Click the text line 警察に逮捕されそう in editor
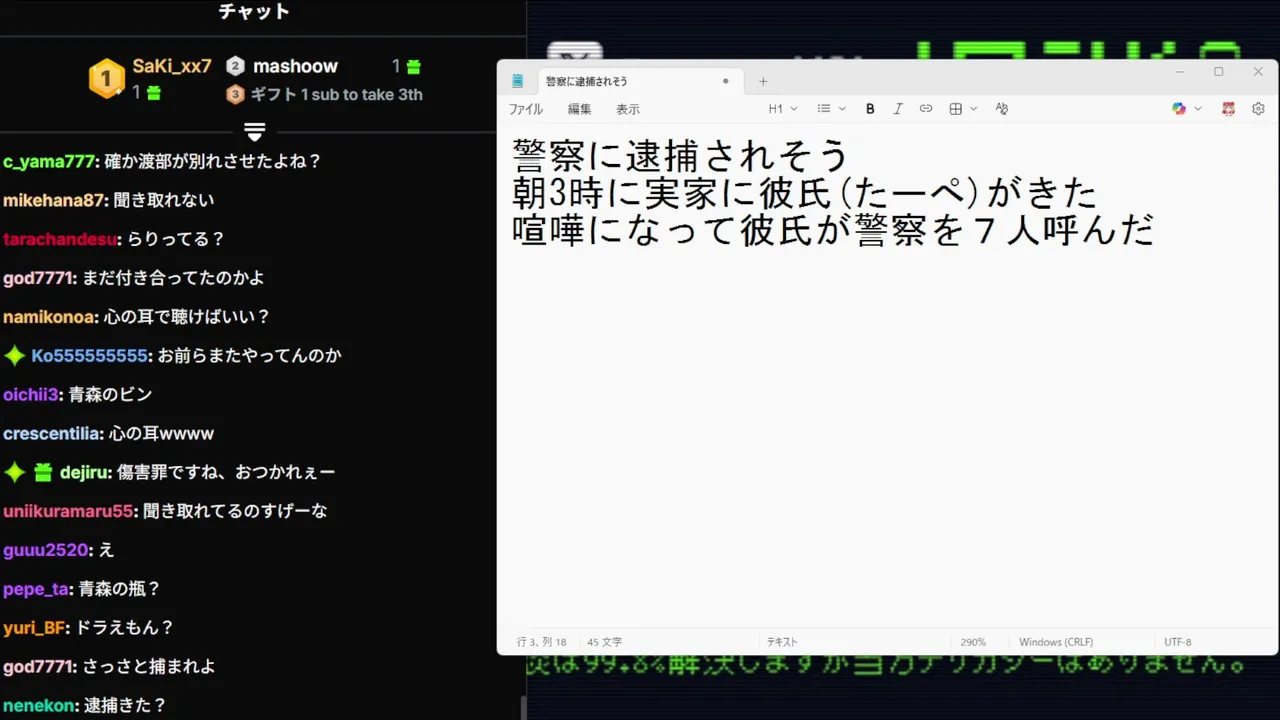1280x720 pixels. click(x=680, y=155)
